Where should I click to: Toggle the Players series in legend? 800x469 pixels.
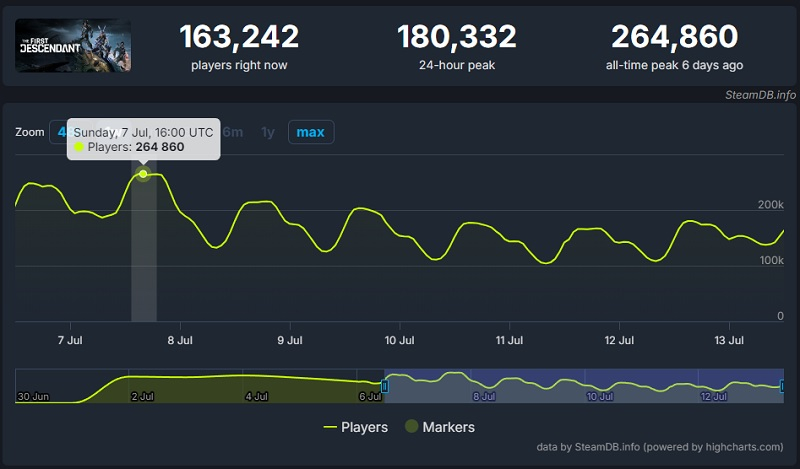tap(356, 427)
